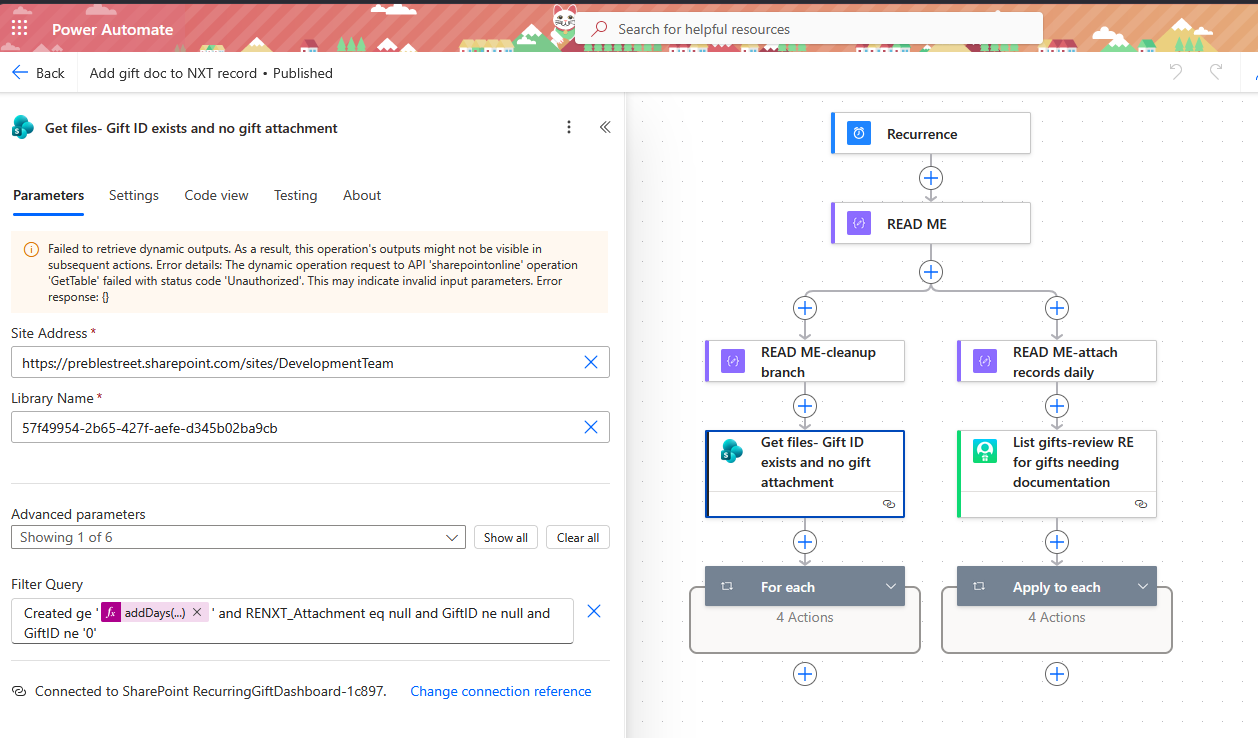Remove the addDays expression token
1258x738 pixels.
click(x=197, y=612)
